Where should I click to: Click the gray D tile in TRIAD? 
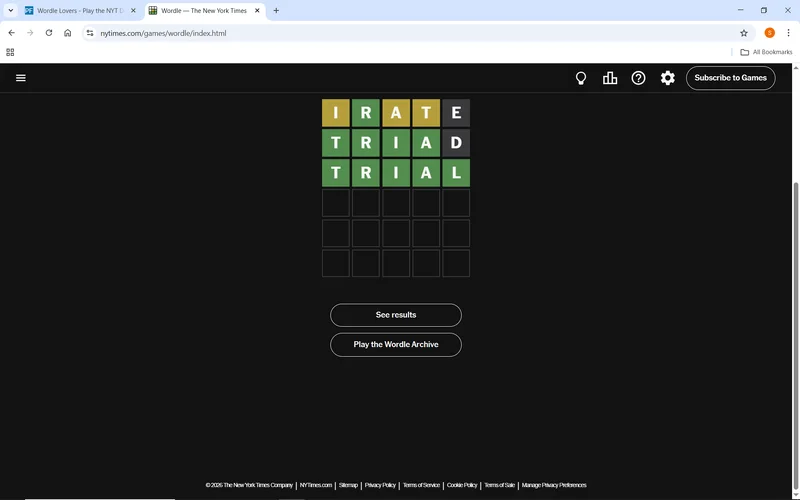point(456,143)
